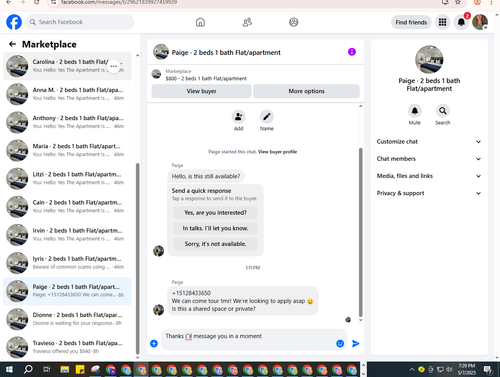500x377 pixels.
Task: Send quick reply 'Sorry, it's not available.'
Action: 215,244
